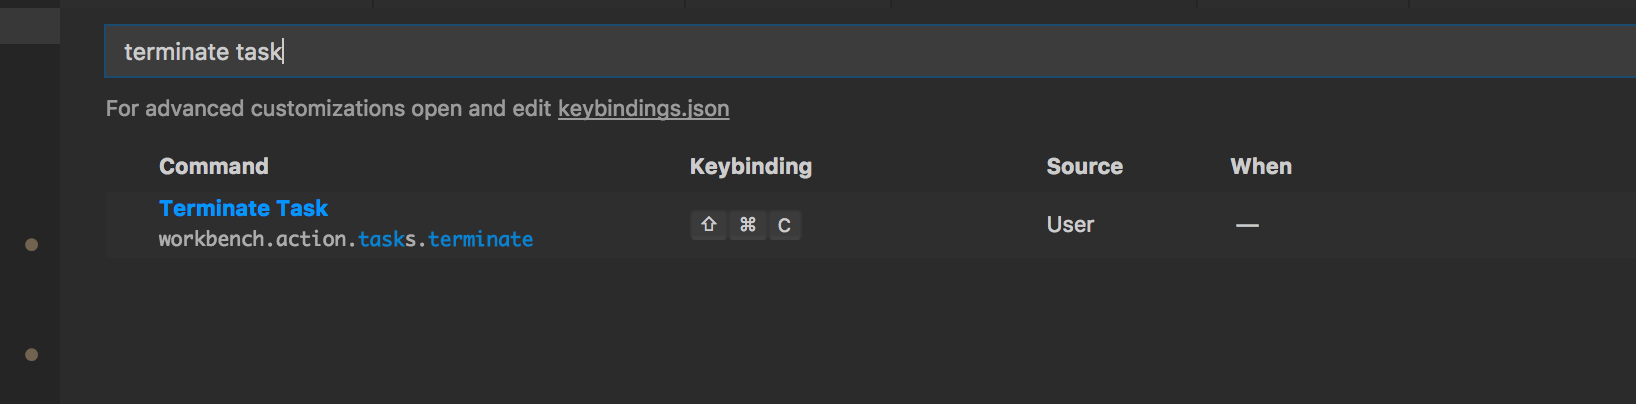Click the dash in the When column
Screen dimensions: 1636x404
point(1247,226)
